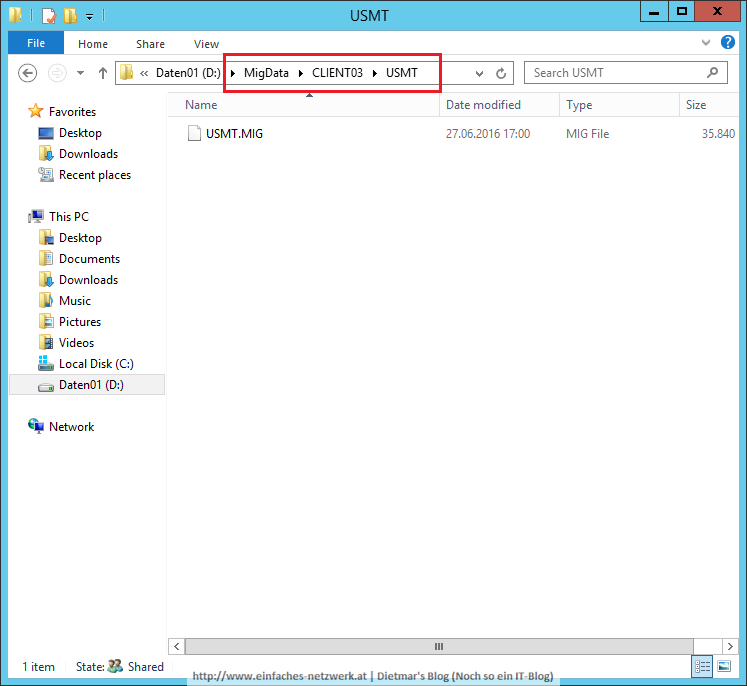This screenshot has height=686, width=747.
Task: Refresh the USMT folder view
Action: (501, 73)
